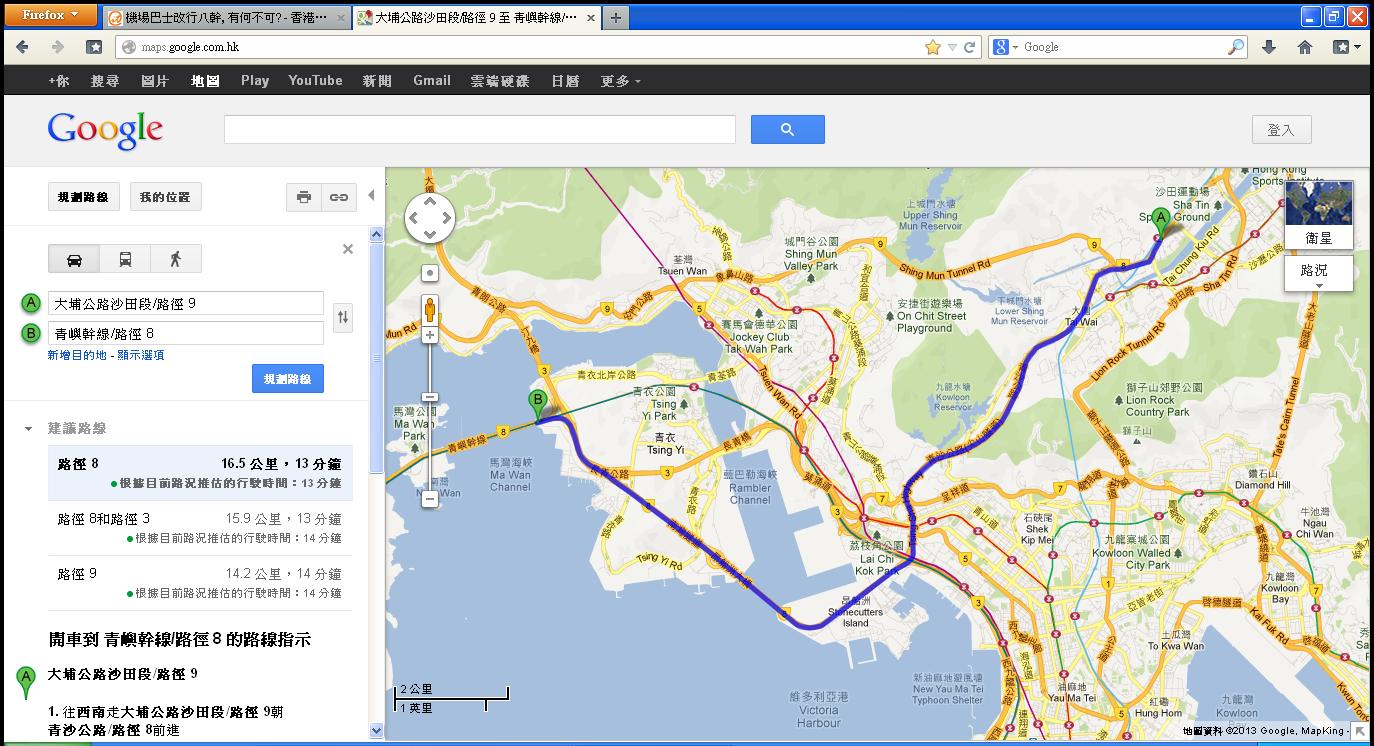Select suggested route 路徑 9

coord(200,583)
